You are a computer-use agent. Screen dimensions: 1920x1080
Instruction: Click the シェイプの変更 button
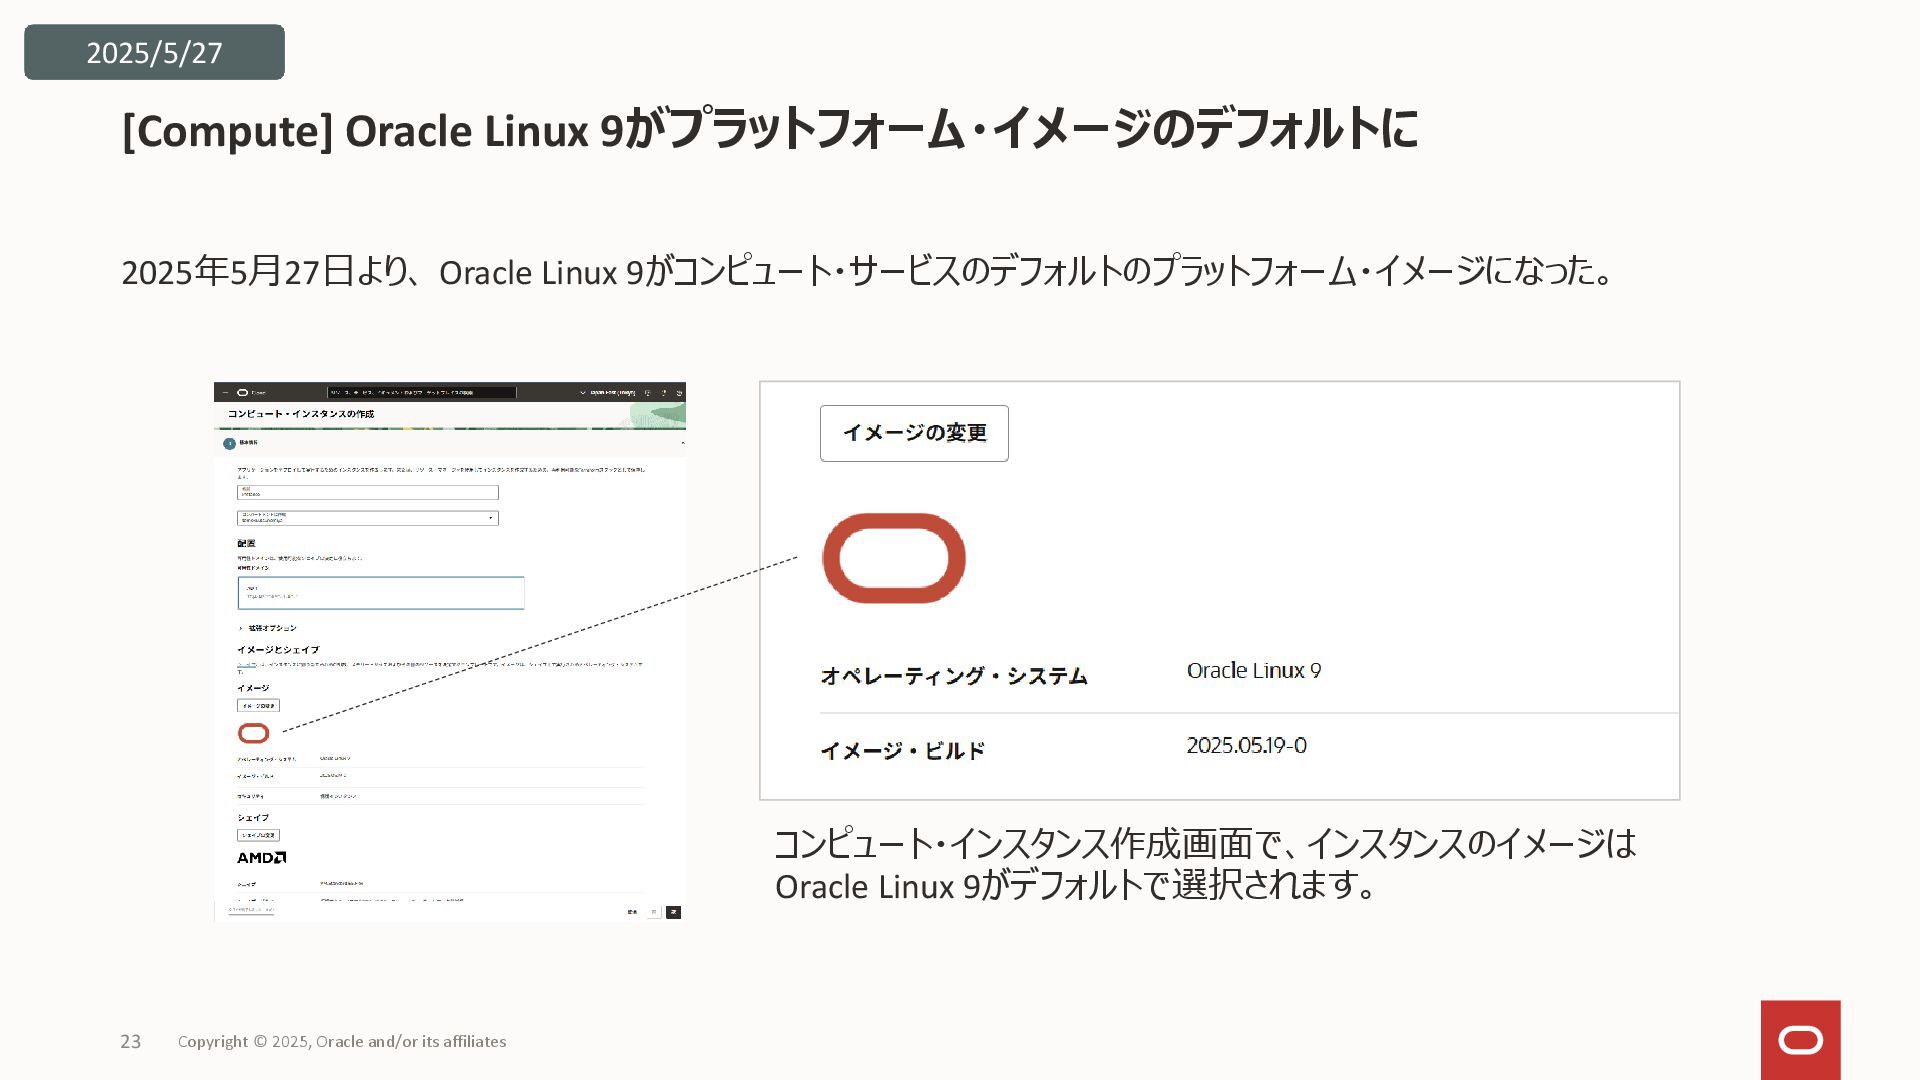(x=258, y=835)
